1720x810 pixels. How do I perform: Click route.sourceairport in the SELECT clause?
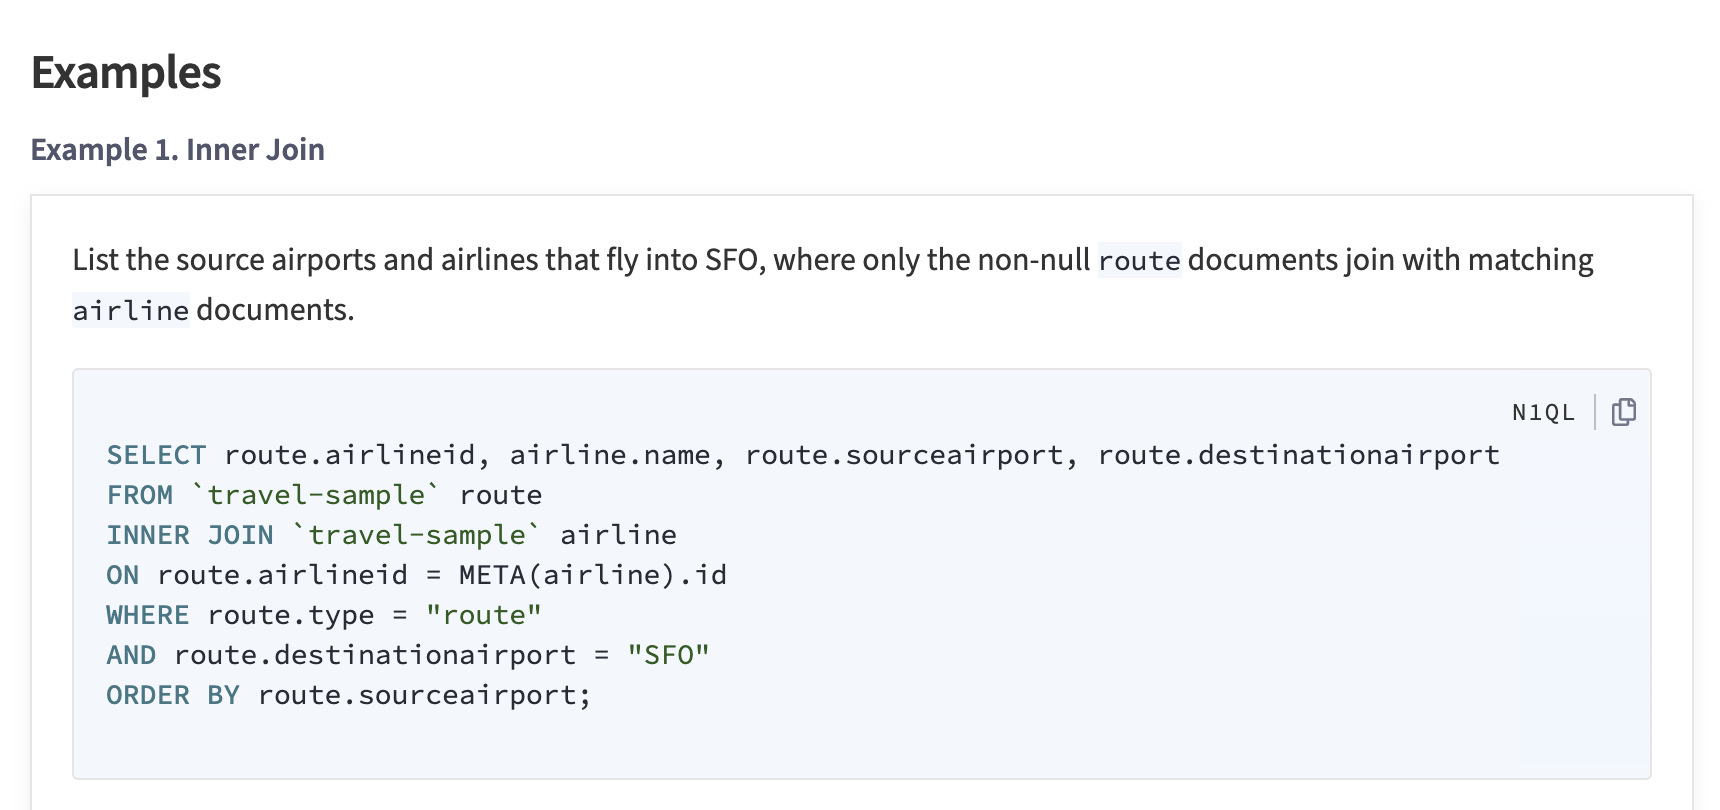[x=908, y=454]
